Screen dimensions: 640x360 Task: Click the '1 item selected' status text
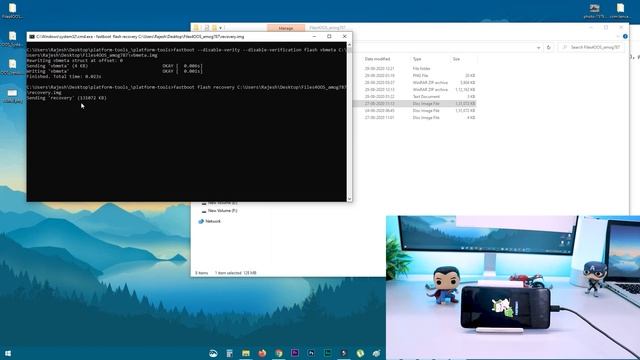pos(236,273)
